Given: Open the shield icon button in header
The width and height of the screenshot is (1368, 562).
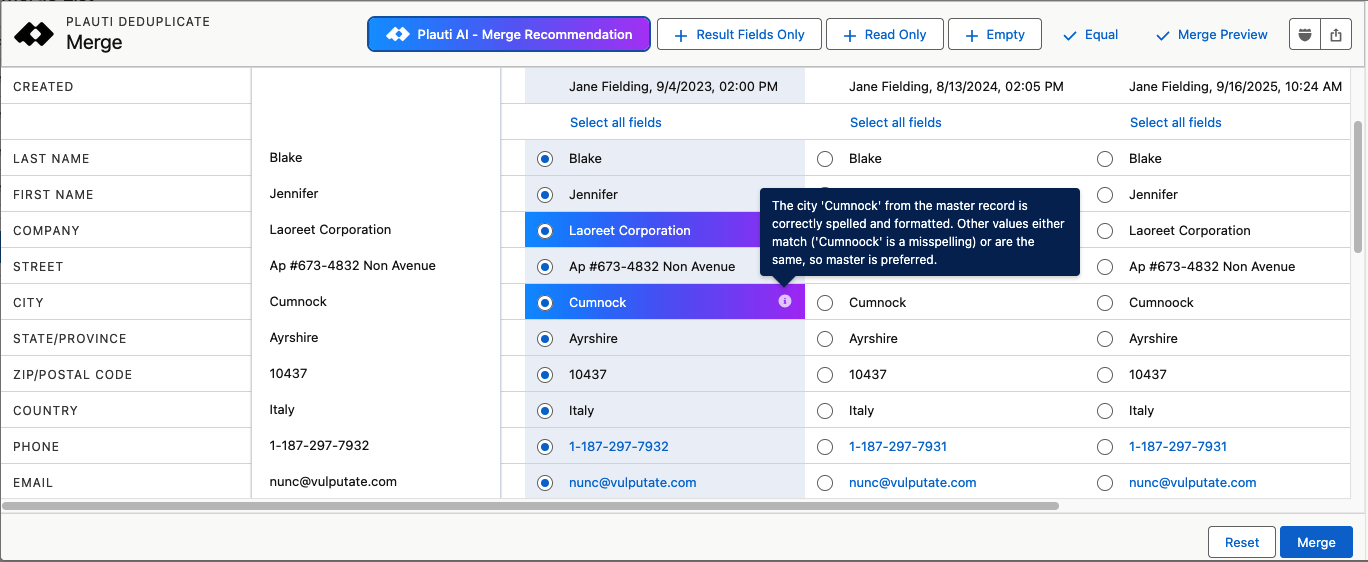Looking at the screenshot, I should tap(1305, 34).
